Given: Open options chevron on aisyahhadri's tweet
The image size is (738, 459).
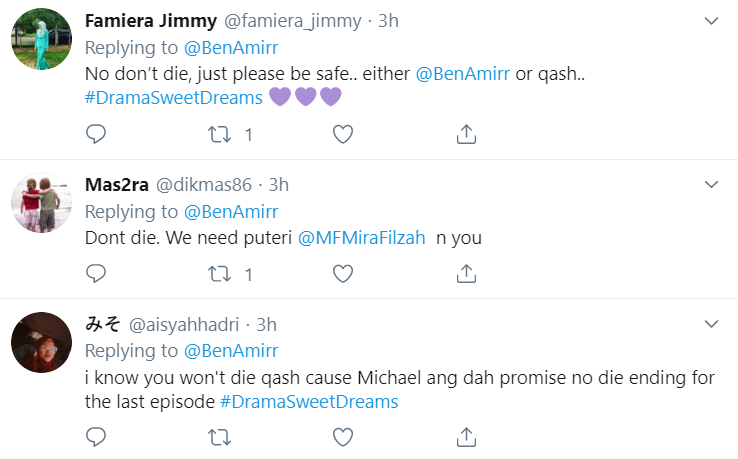Looking at the screenshot, I should 711,324.
